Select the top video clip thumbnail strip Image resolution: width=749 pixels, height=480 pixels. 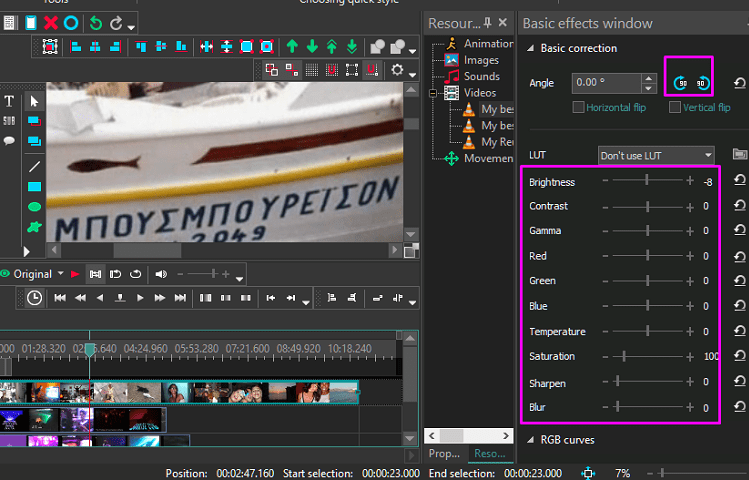[x=179, y=393]
